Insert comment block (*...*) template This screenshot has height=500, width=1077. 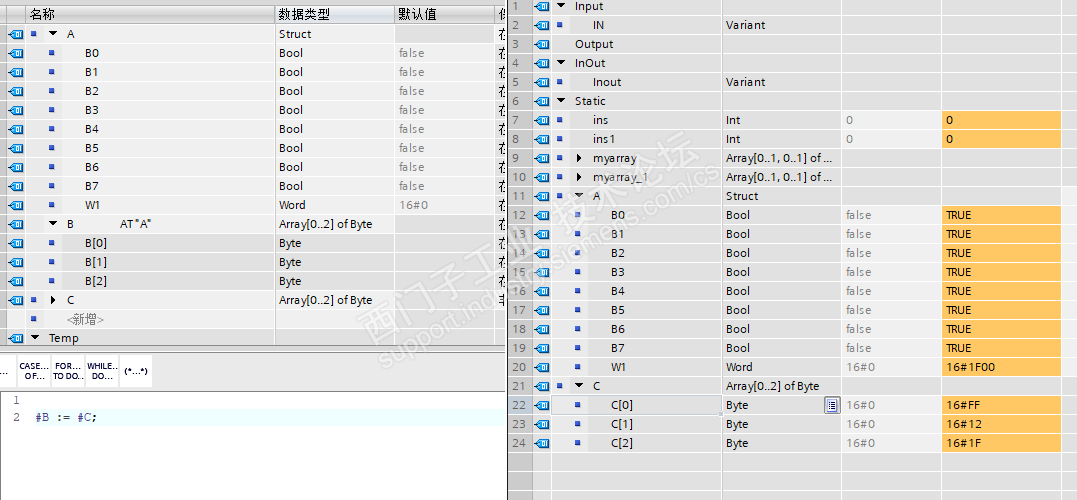136,371
